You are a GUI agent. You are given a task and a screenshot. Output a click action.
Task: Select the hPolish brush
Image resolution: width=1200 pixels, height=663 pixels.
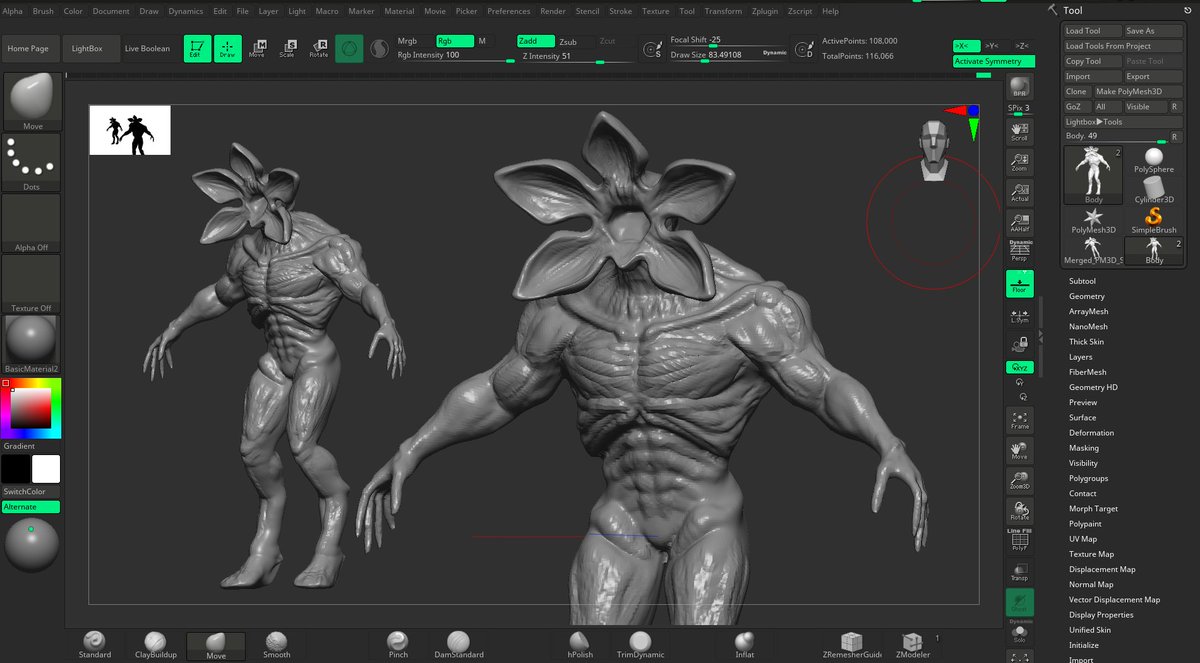pyautogui.click(x=580, y=645)
